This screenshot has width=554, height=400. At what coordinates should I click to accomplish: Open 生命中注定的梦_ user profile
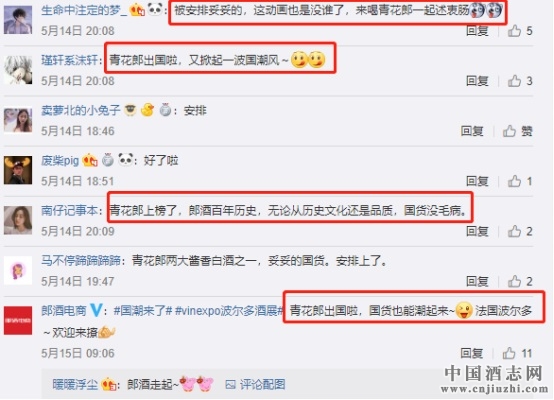[84, 10]
